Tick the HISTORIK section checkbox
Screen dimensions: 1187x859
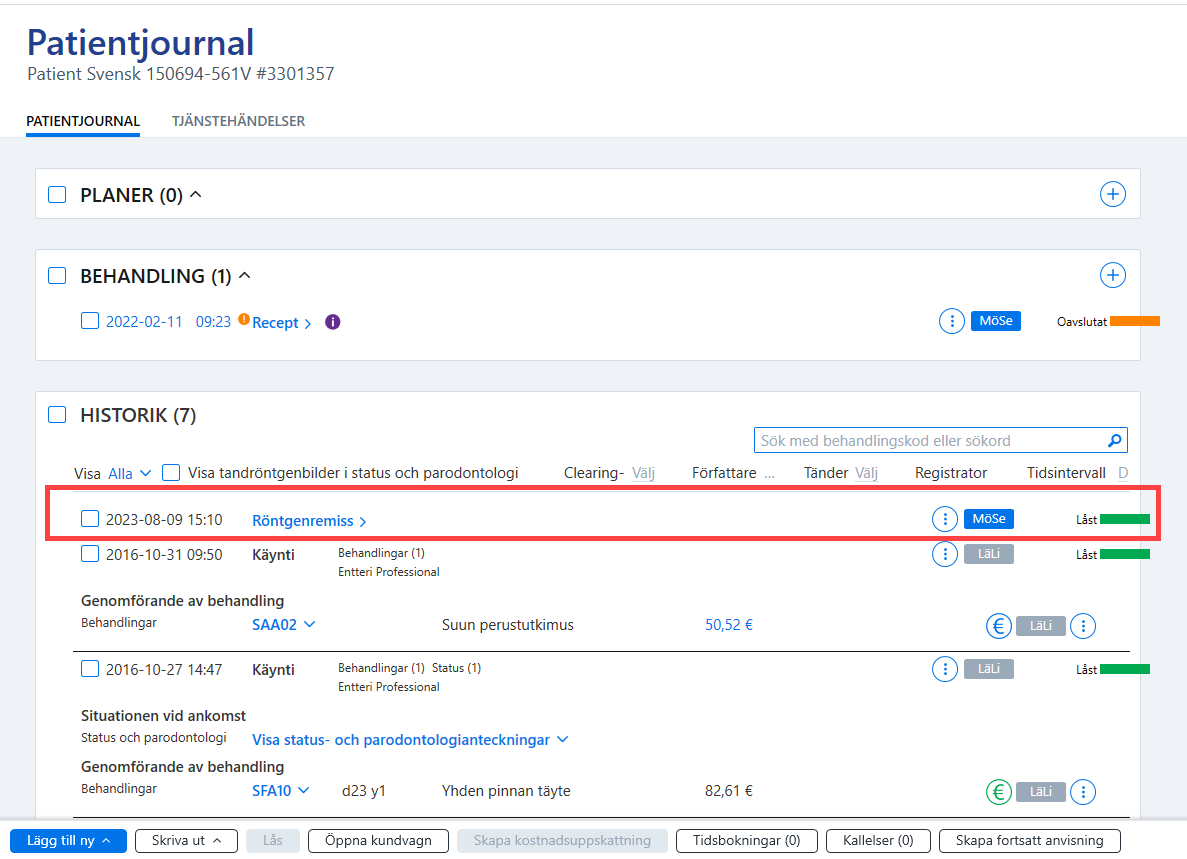click(57, 415)
